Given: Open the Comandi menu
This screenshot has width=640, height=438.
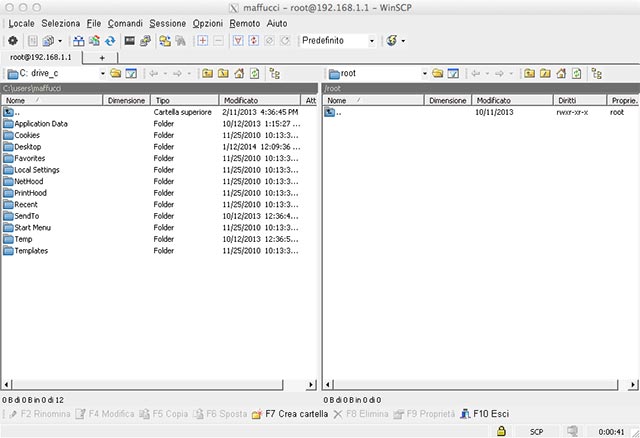Looking at the screenshot, I should point(125,22).
